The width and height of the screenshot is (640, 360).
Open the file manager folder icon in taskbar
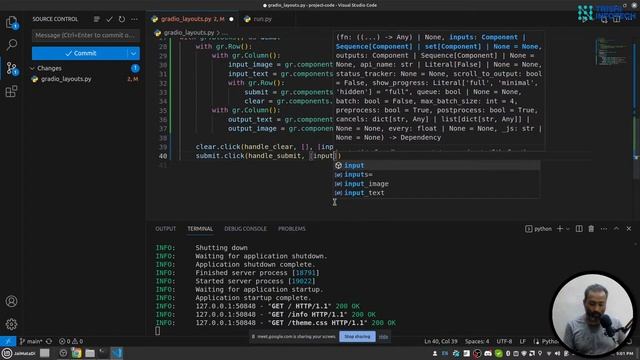90,353
